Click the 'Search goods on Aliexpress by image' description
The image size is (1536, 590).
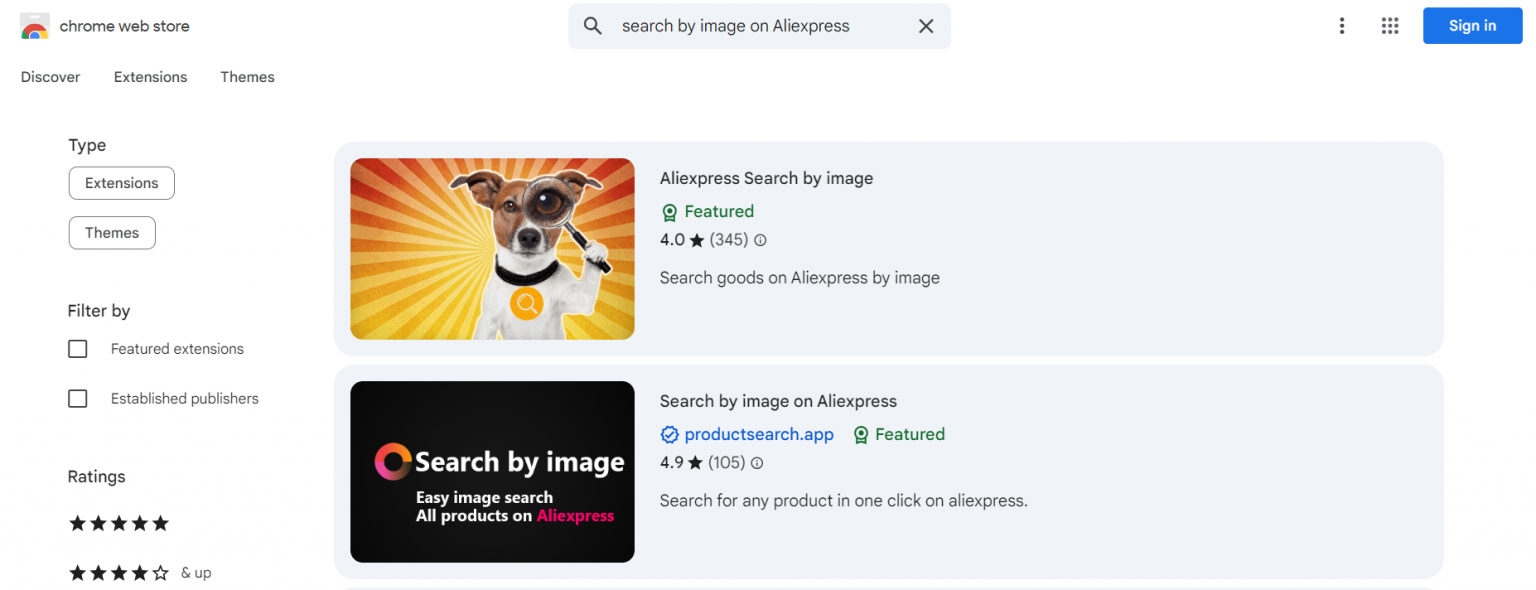pos(800,277)
